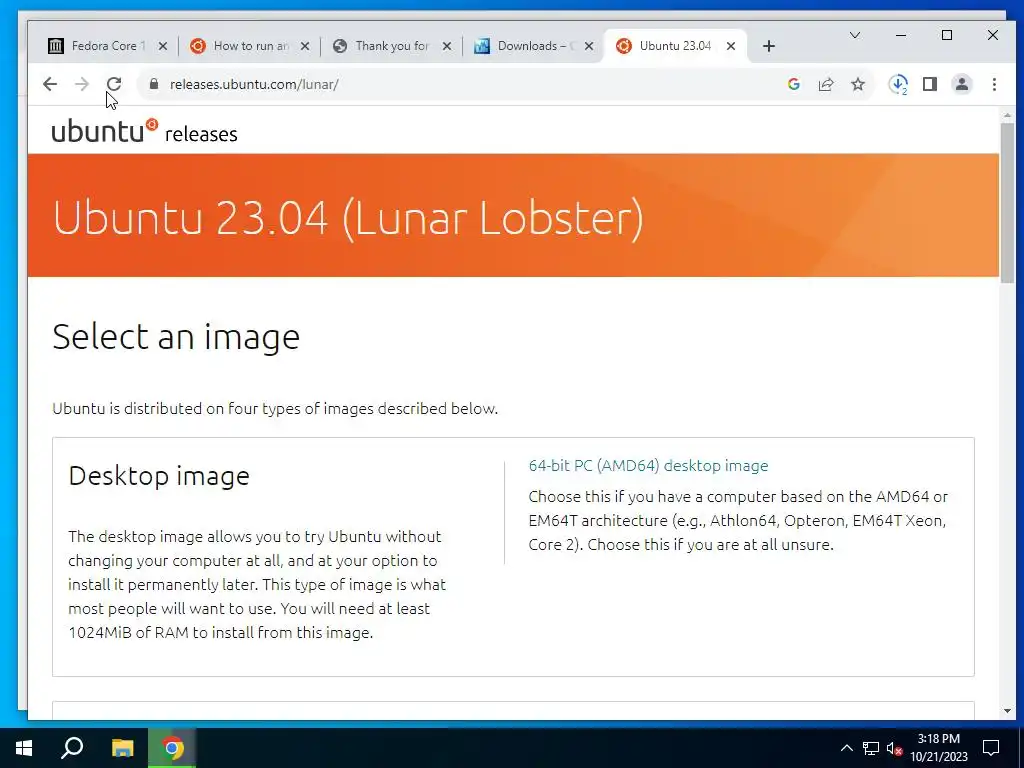Go back to the previous page
Viewport: 1024px width, 768px height.
click(50, 84)
